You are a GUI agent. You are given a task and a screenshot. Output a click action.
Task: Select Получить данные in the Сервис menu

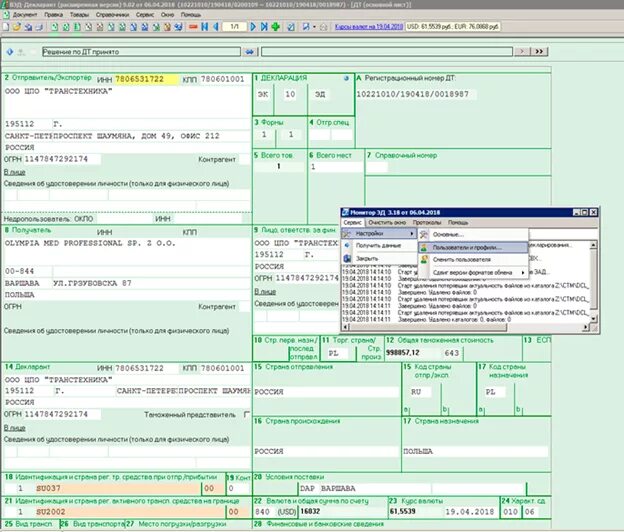tap(378, 246)
